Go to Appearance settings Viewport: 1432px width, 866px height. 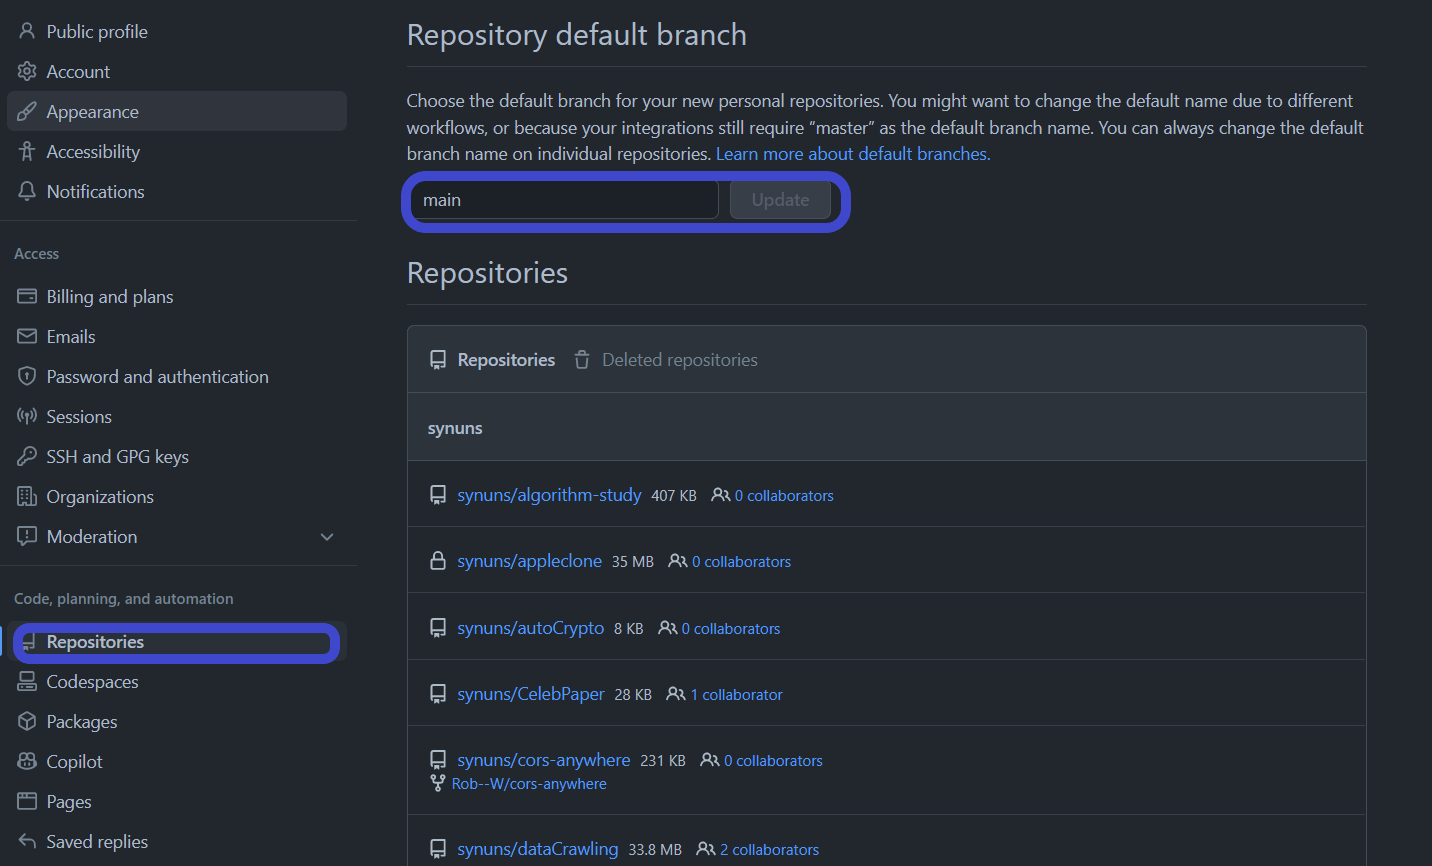click(x=177, y=111)
